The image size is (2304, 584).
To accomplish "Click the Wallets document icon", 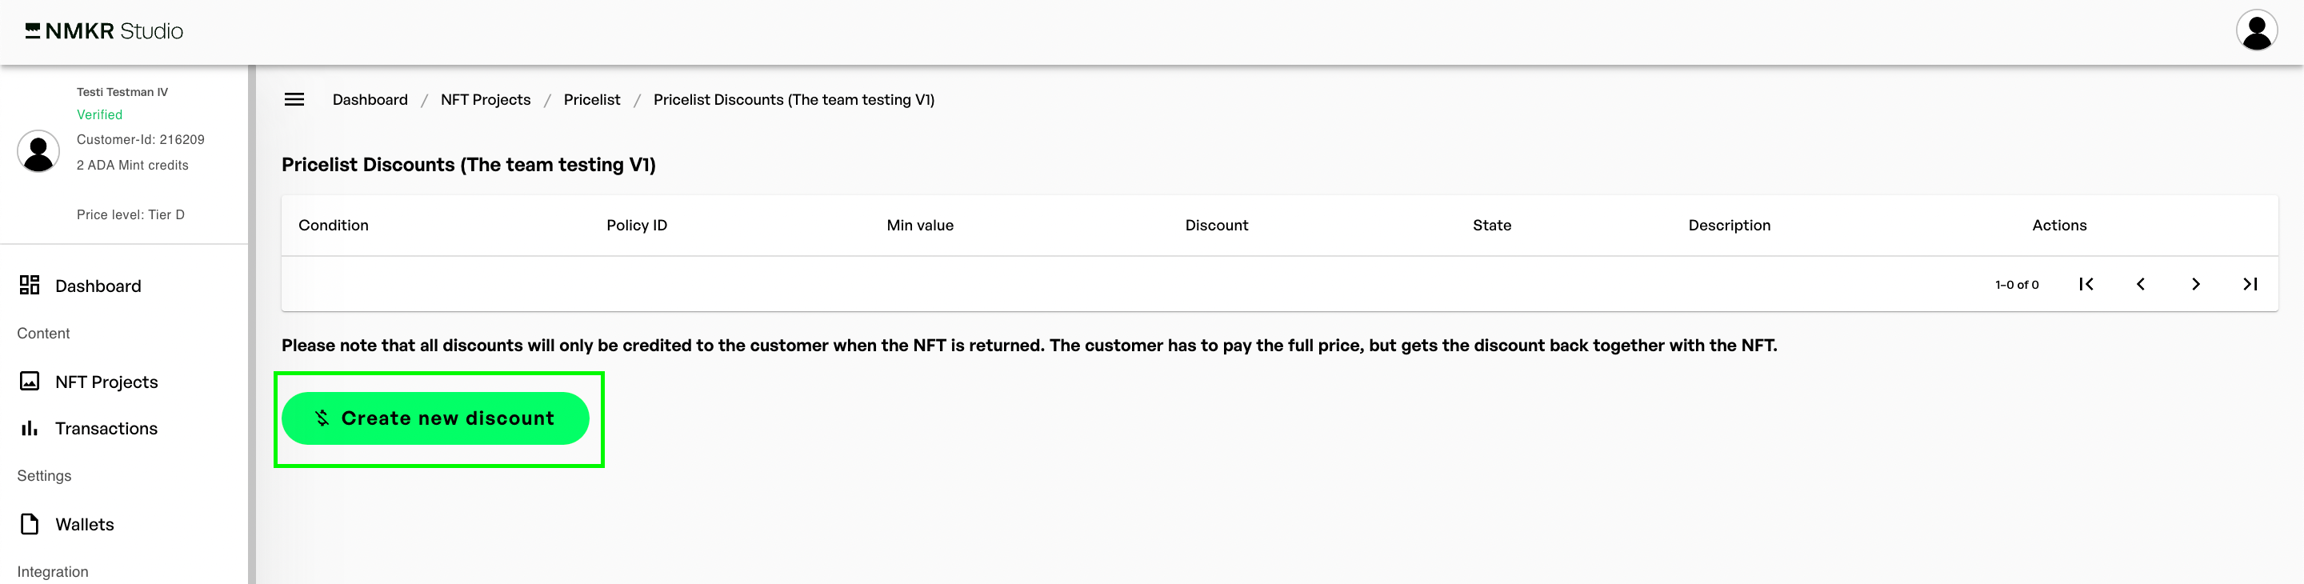I will click(30, 524).
